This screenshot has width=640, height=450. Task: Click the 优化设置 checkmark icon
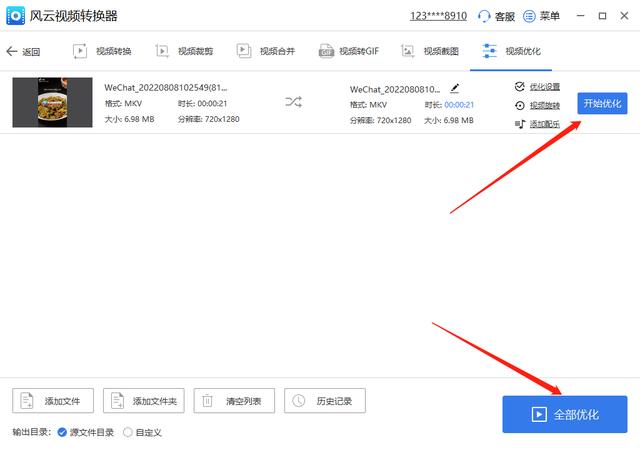click(x=520, y=86)
